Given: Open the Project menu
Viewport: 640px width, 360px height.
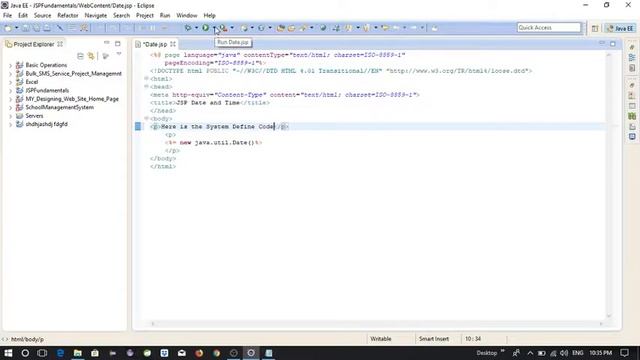Looking at the screenshot, I should click(x=144, y=16).
